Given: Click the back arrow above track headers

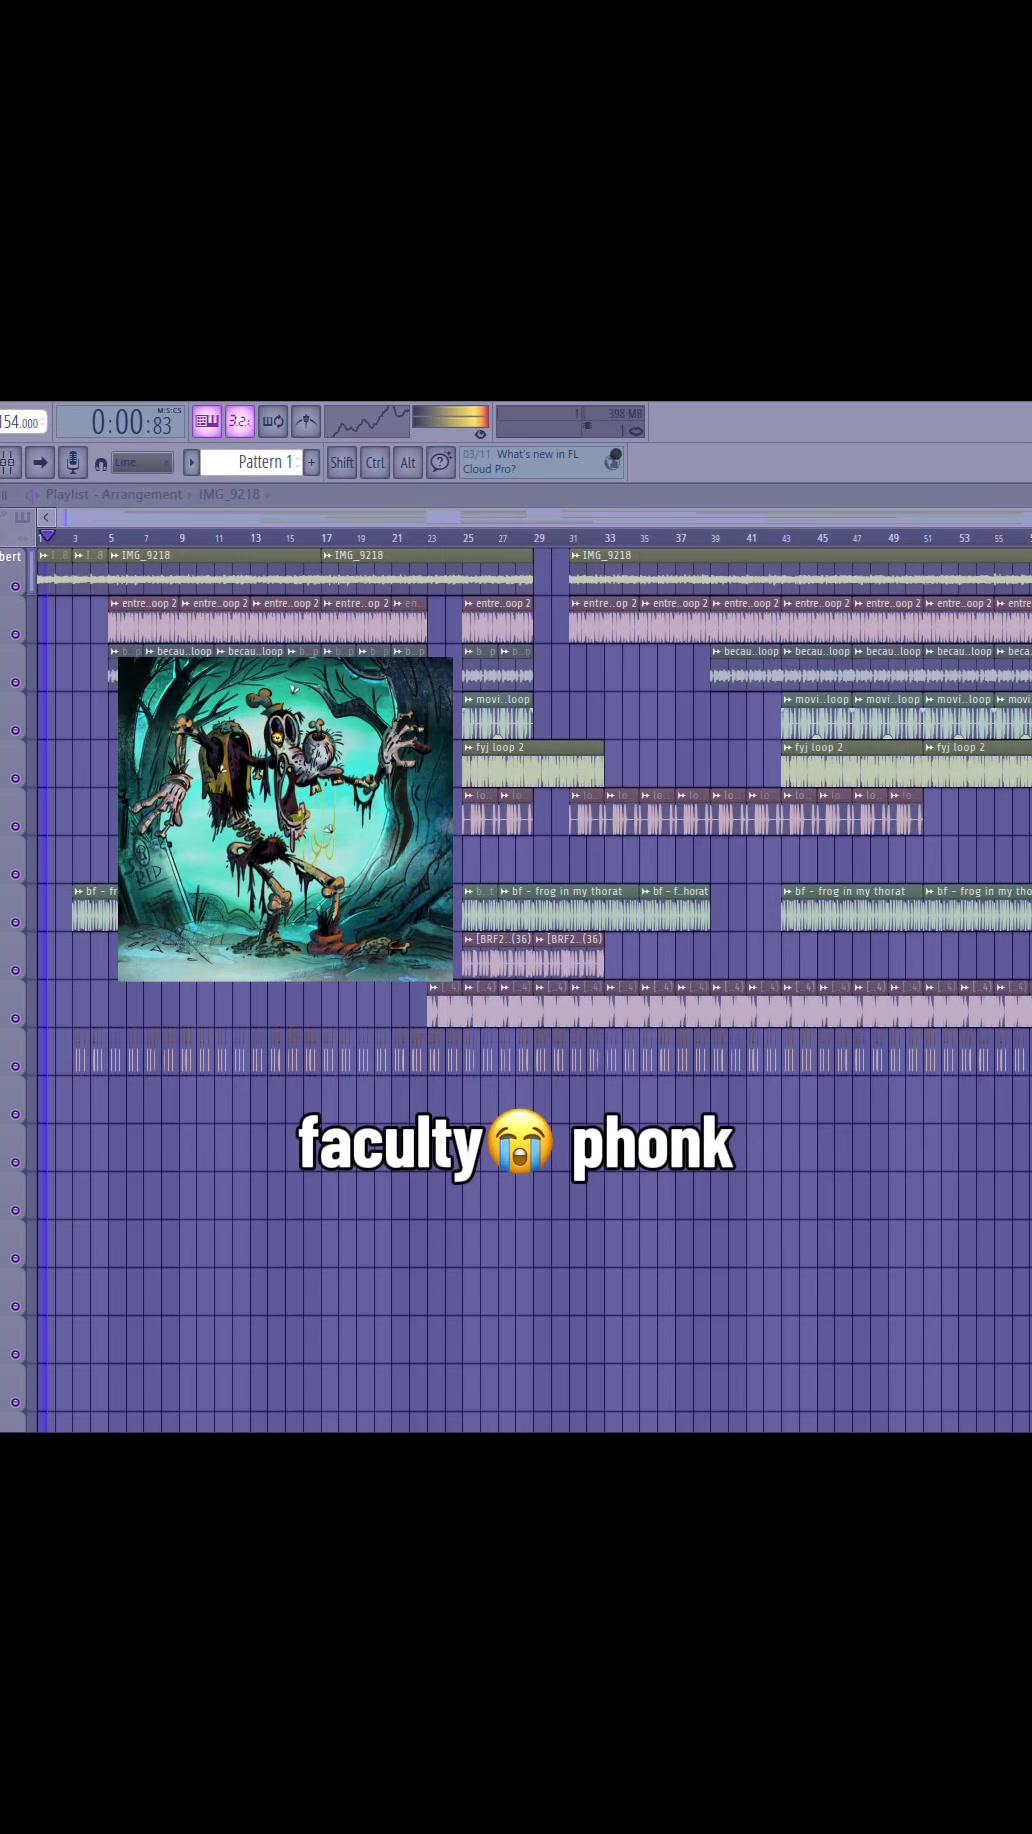Looking at the screenshot, I should [x=46, y=517].
